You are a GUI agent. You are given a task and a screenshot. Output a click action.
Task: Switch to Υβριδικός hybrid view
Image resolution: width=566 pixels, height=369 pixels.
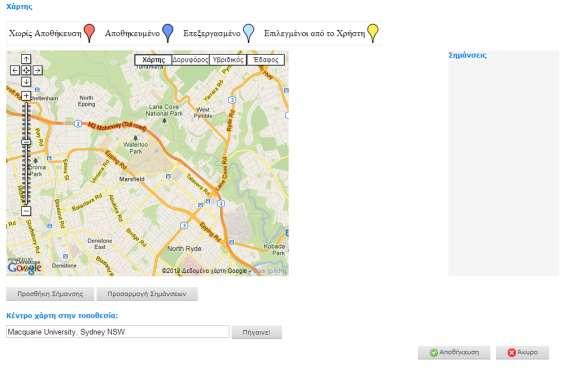(228, 60)
